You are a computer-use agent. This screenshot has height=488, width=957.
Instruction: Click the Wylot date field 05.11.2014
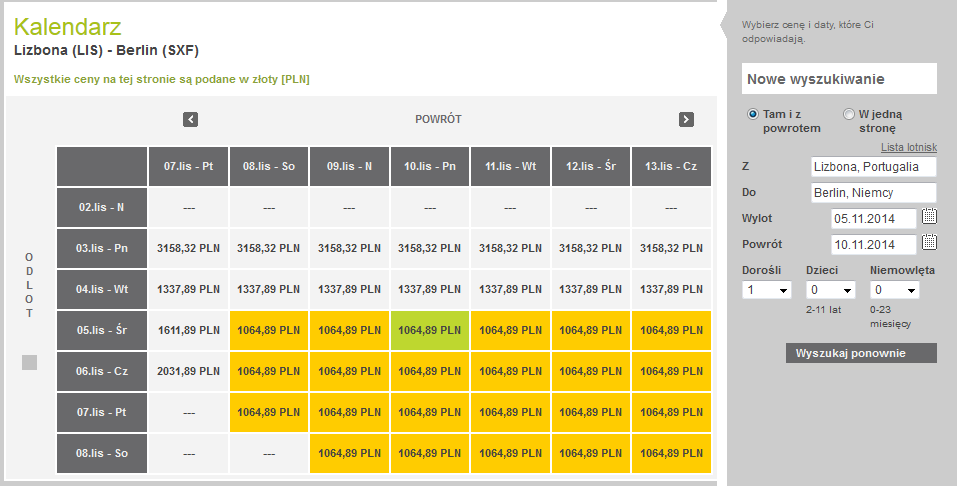(x=874, y=218)
